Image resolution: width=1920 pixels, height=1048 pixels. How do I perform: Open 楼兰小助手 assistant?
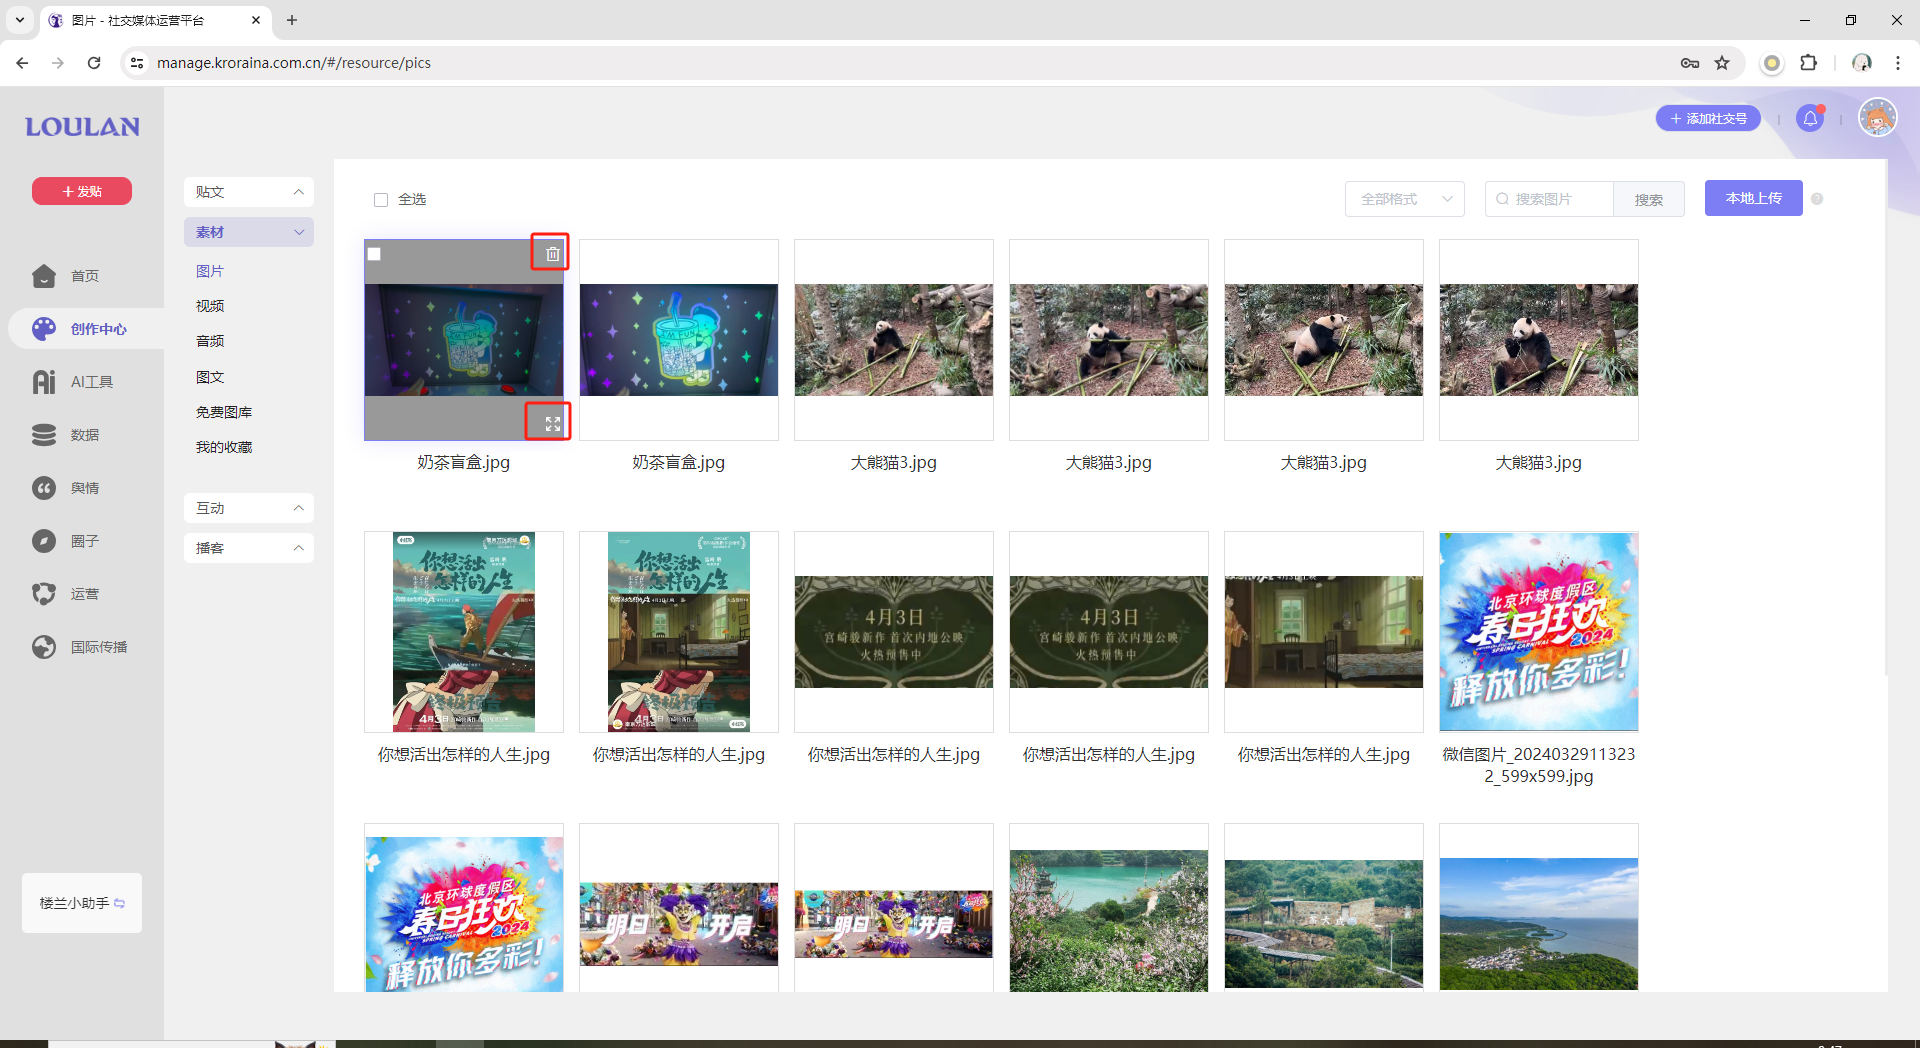(82, 903)
